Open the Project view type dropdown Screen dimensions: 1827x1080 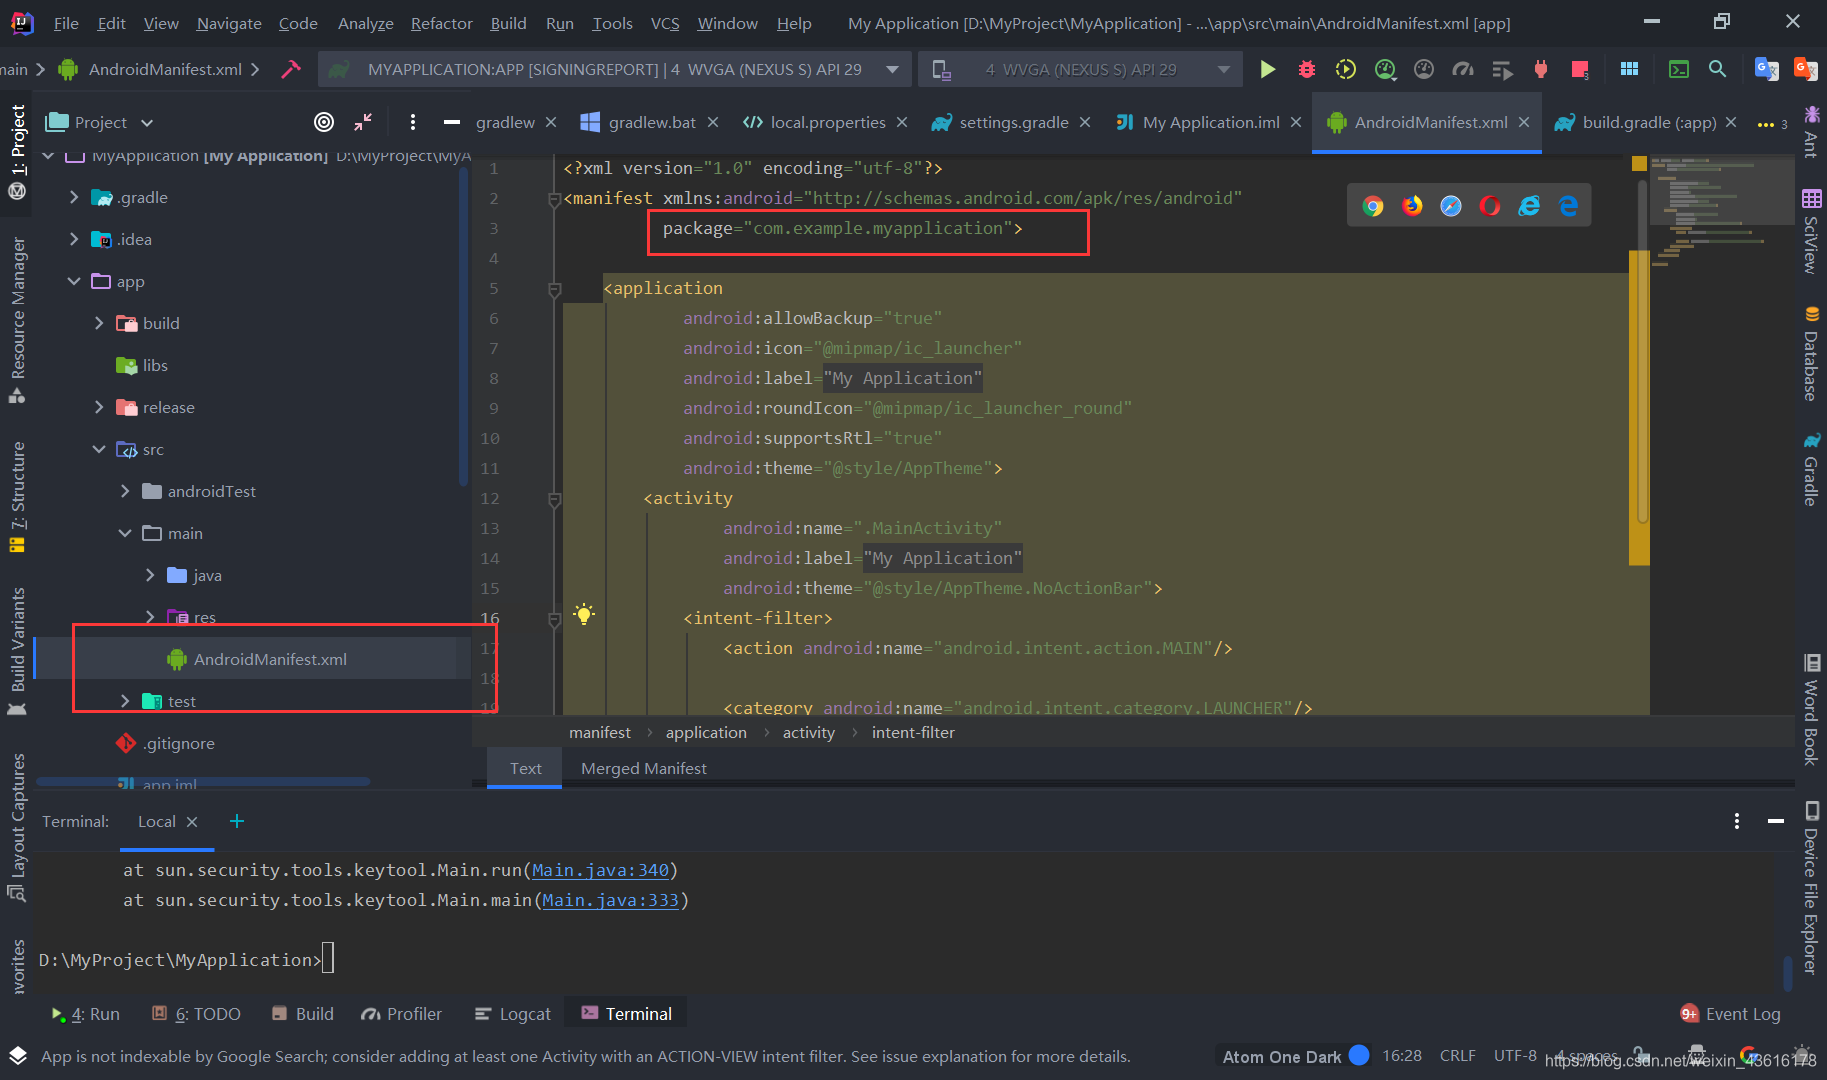(x=100, y=122)
